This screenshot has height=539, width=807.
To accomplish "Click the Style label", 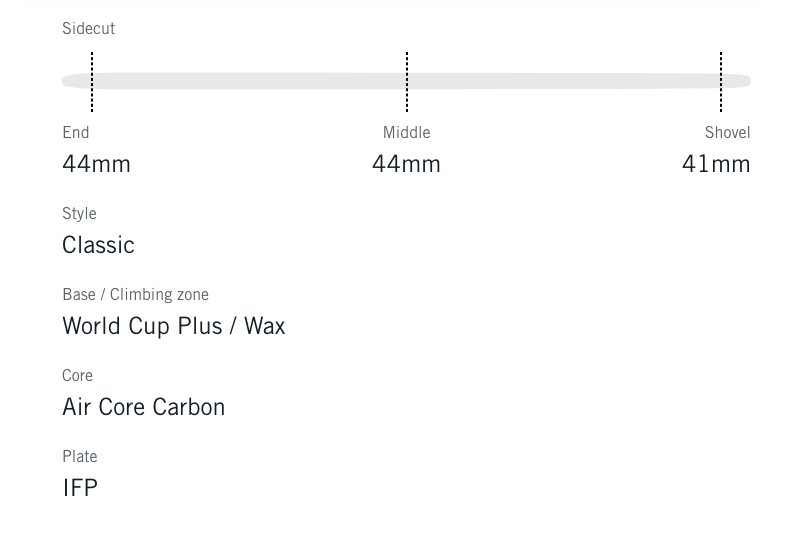I will pos(79,214).
